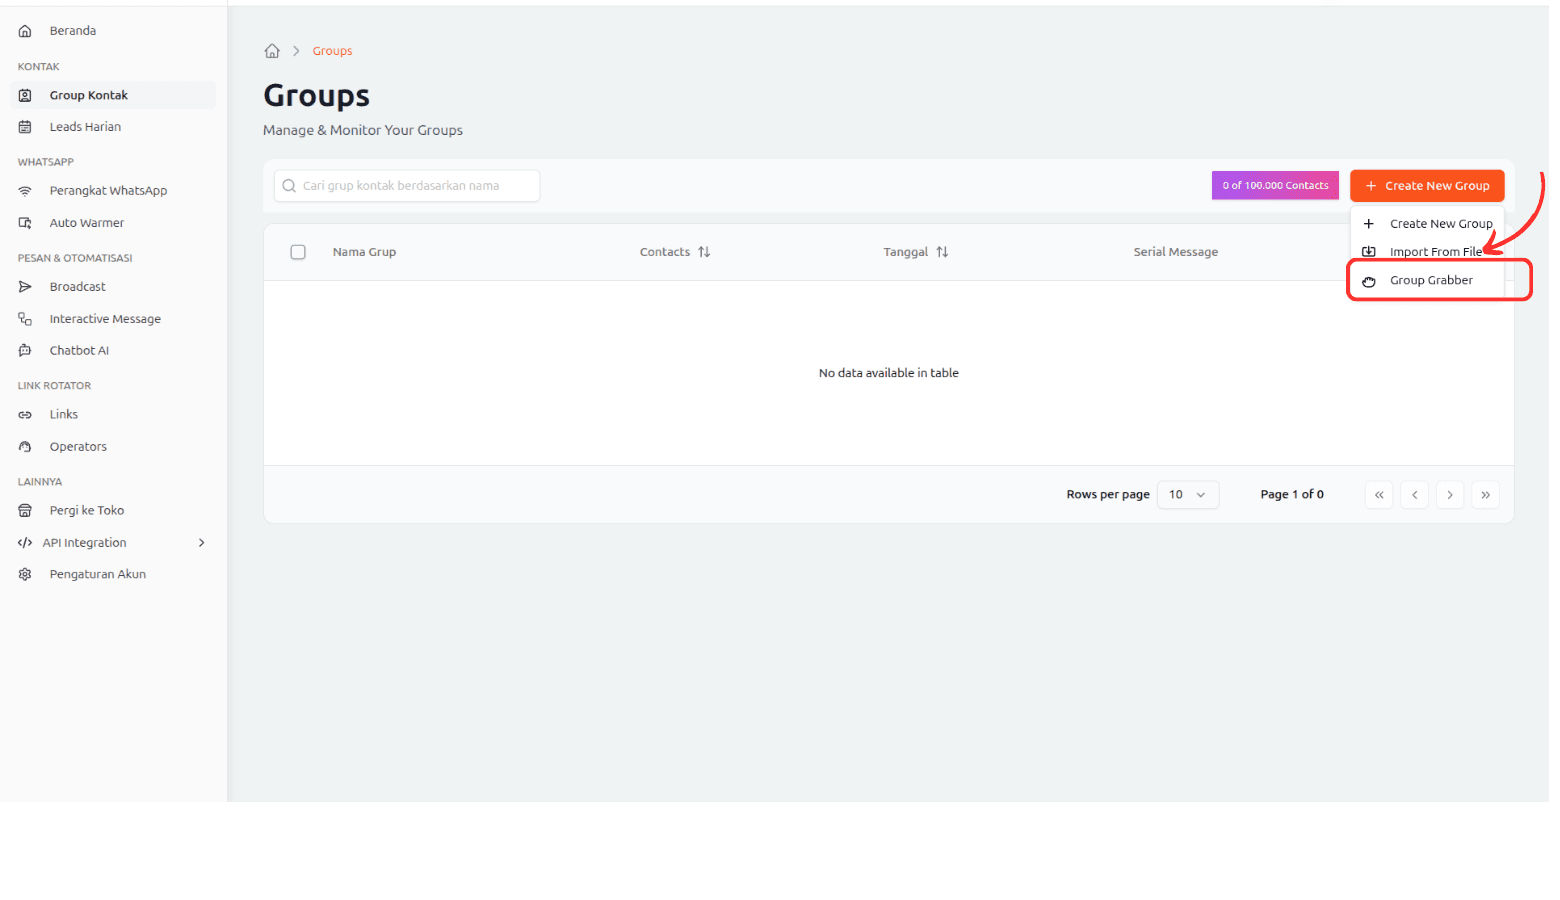
Task: Open Interactive Message page
Action: [x=105, y=319]
